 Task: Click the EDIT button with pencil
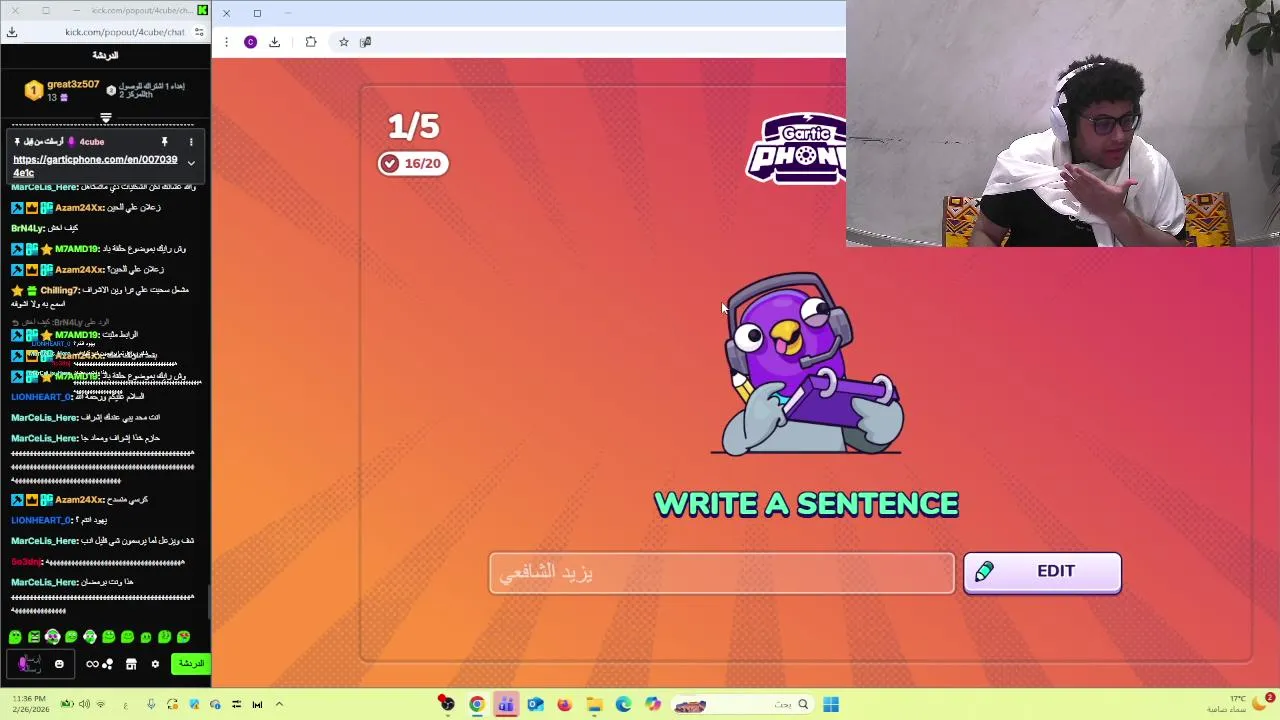click(1042, 572)
